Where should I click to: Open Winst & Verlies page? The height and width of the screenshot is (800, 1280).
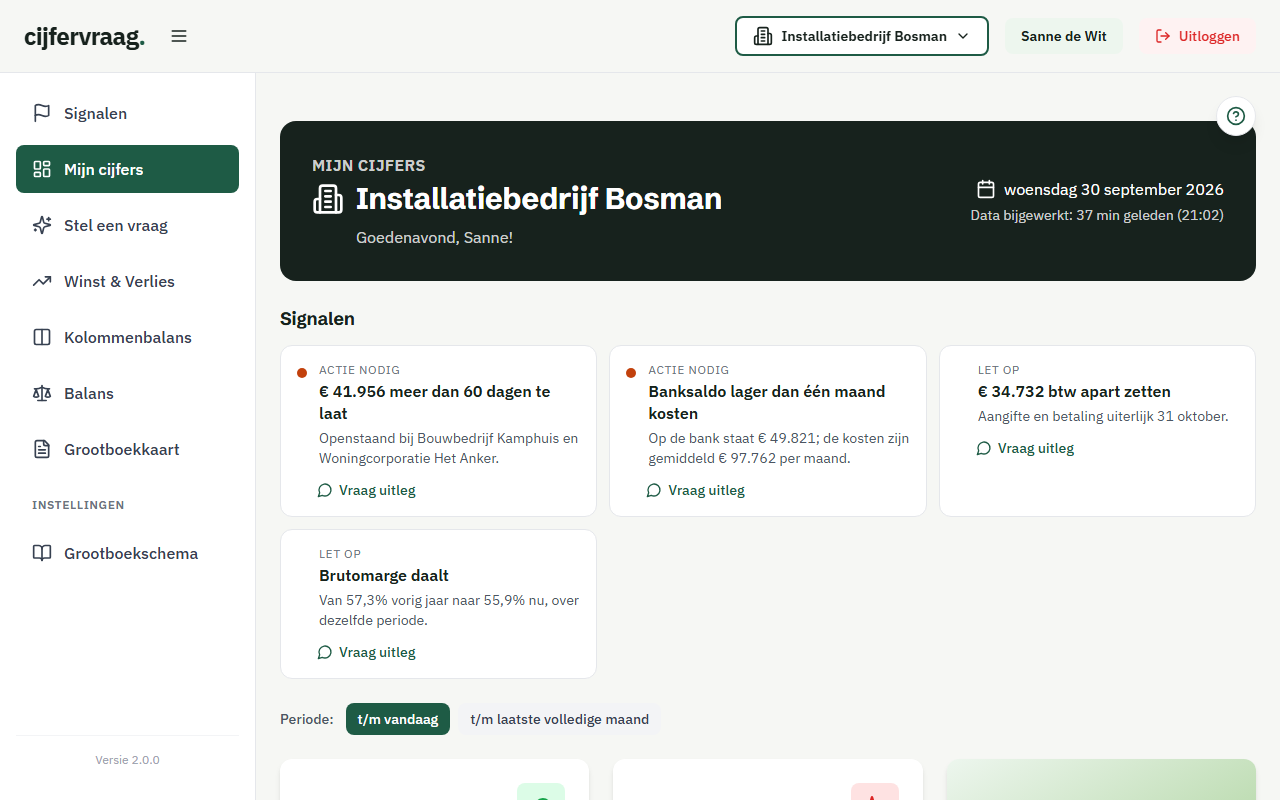pos(127,281)
